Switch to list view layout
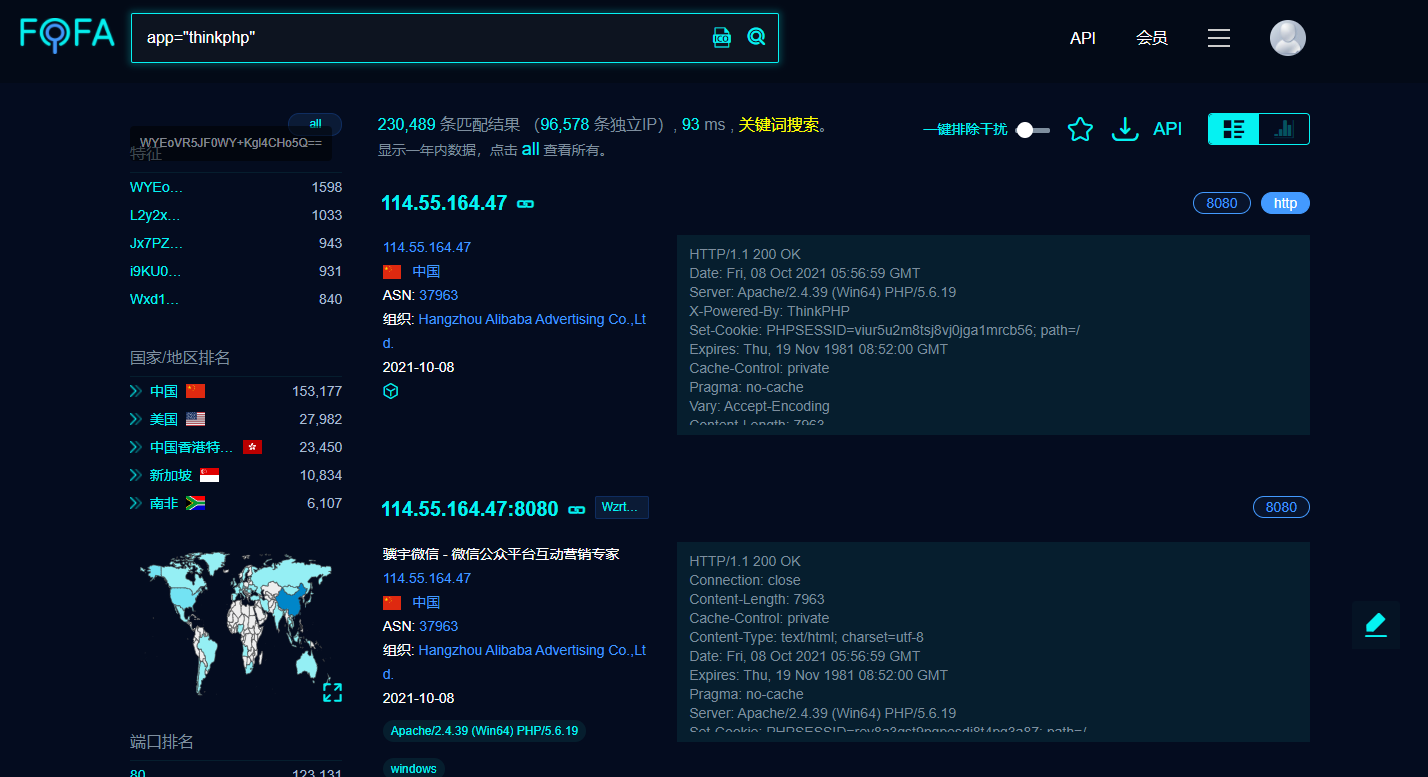 pyautogui.click(x=1234, y=129)
